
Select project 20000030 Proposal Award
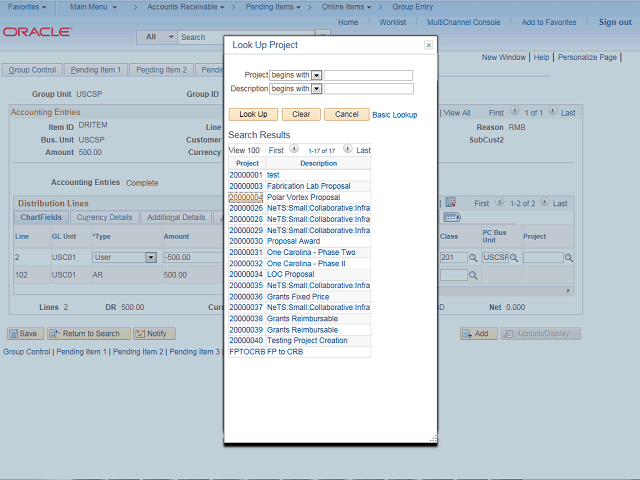pos(246,241)
